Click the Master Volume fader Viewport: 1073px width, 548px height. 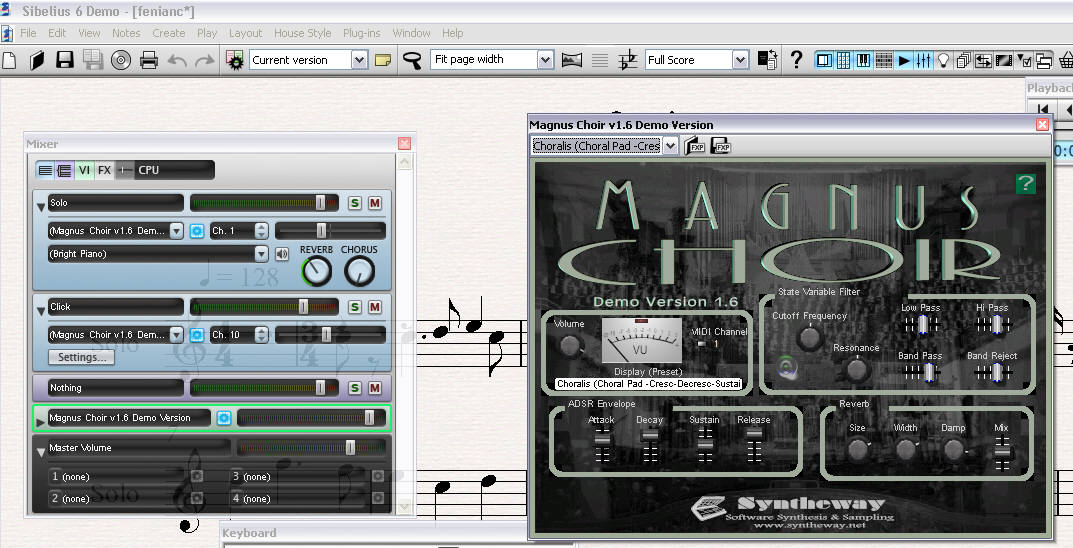point(350,447)
